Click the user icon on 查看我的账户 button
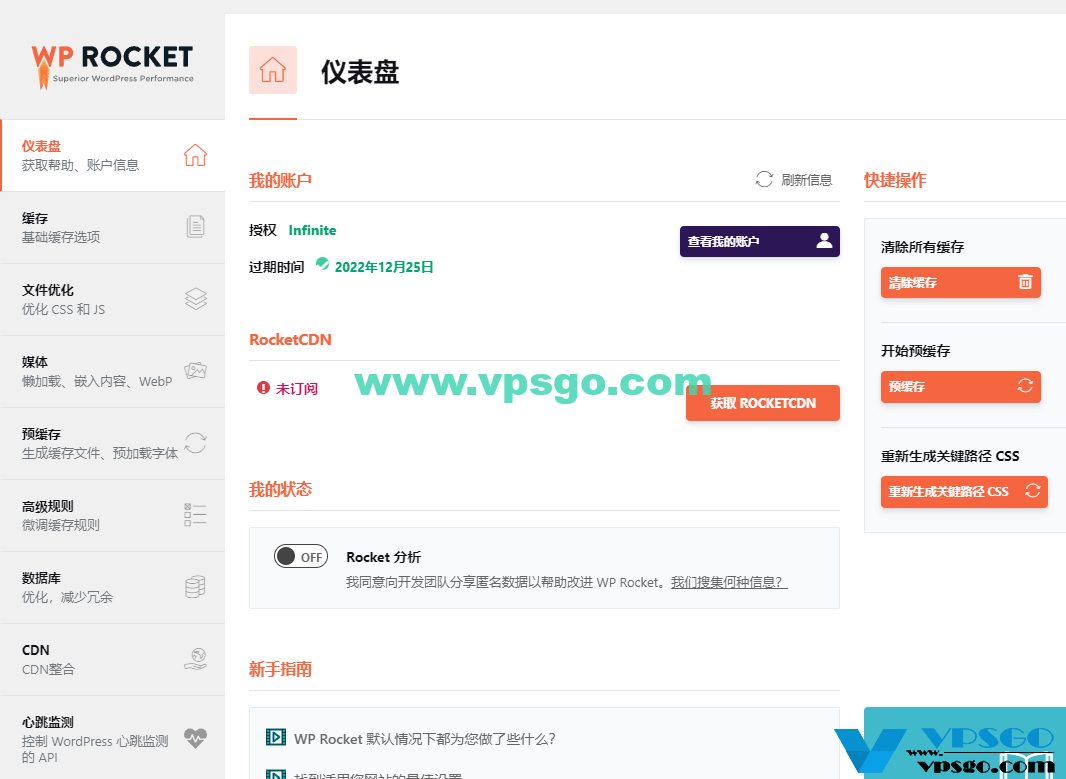 click(824, 241)
